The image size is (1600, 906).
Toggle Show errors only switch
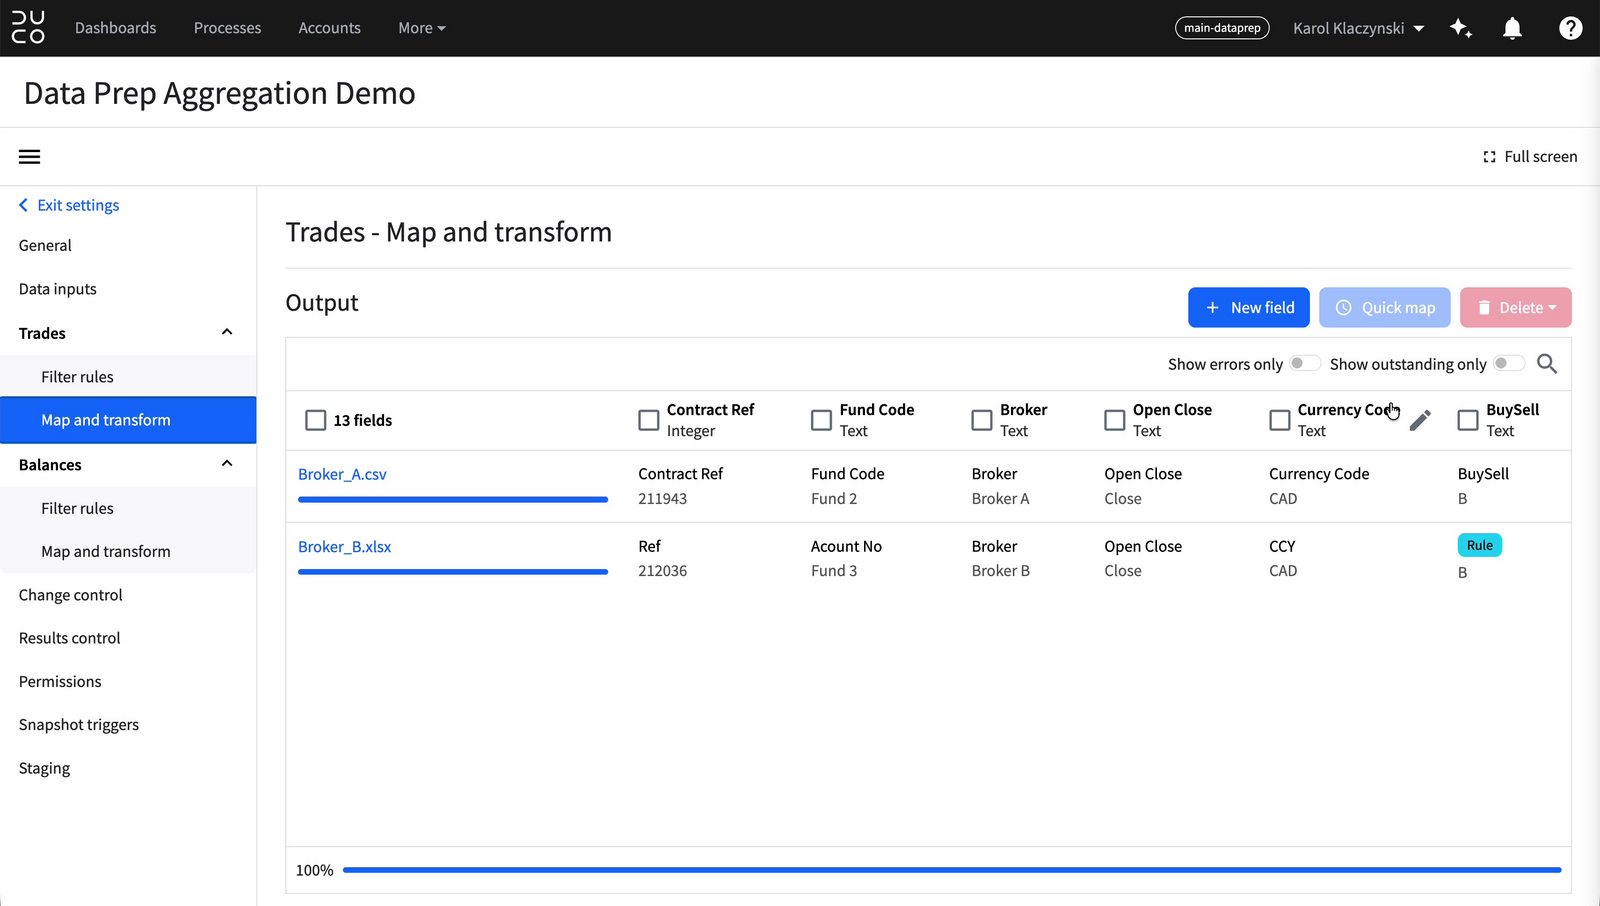click(x=1304, y=364)
